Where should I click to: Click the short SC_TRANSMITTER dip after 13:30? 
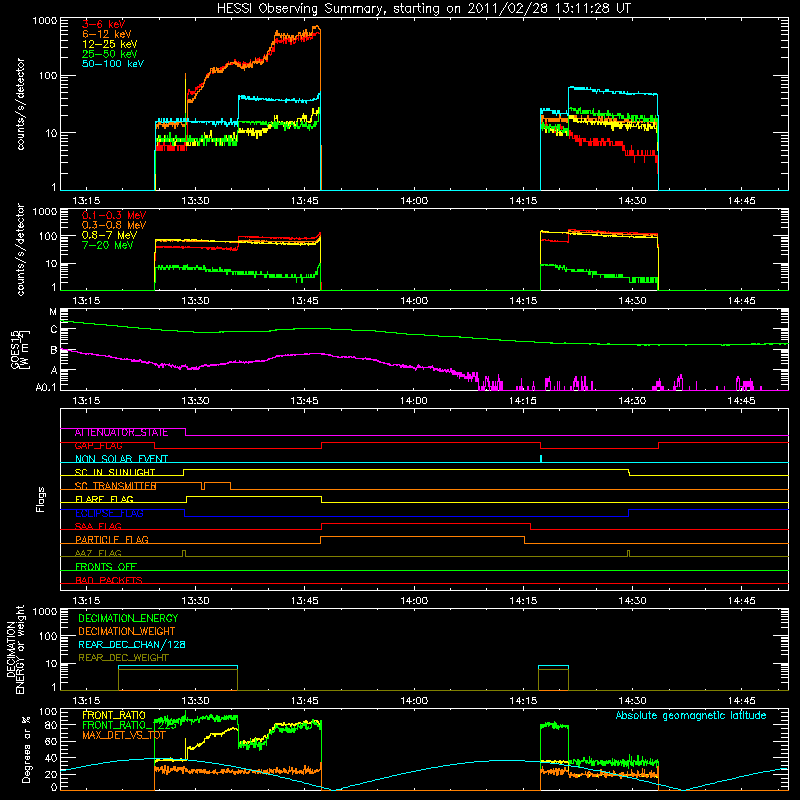(203, 486)
